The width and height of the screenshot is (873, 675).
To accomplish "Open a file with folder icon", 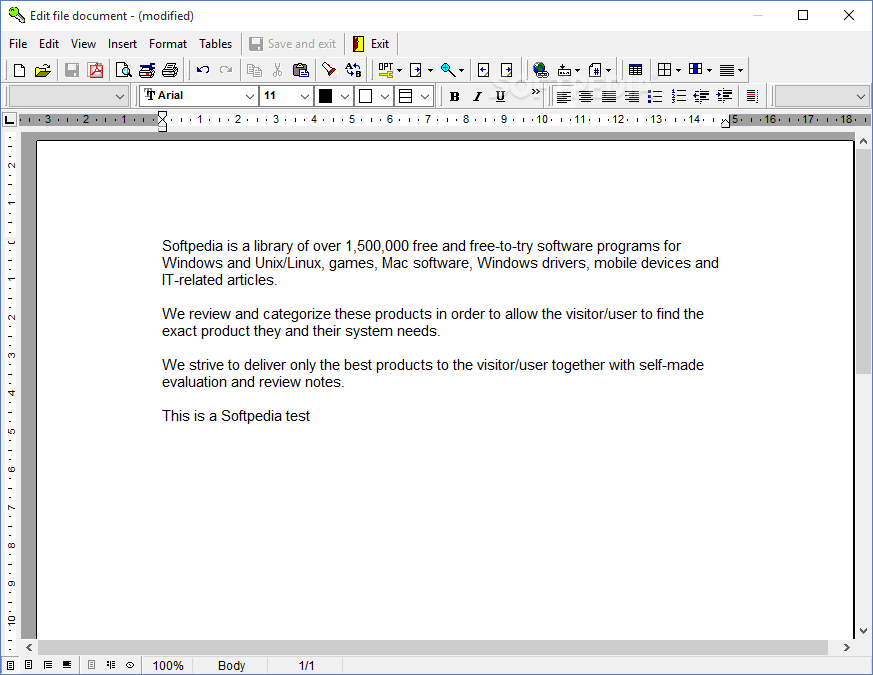I will tap(42, 70).
